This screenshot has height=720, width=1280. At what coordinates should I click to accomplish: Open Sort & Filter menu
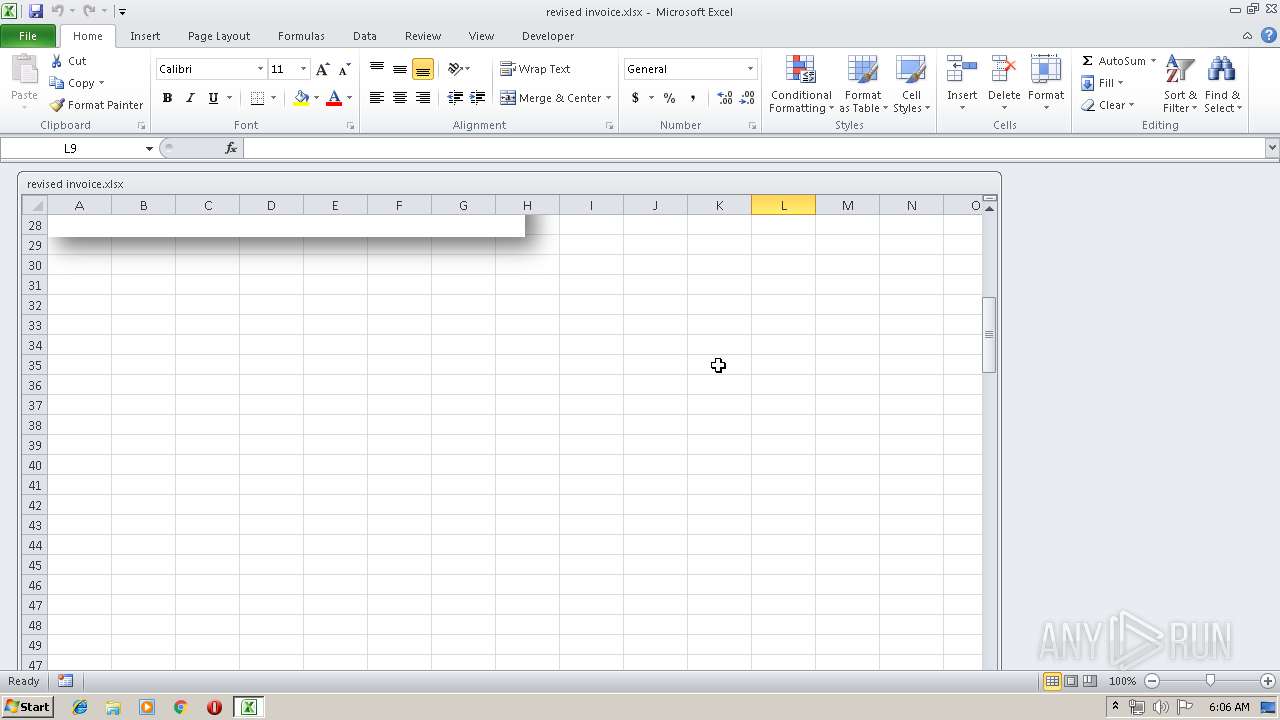(x=1180, y=85)
